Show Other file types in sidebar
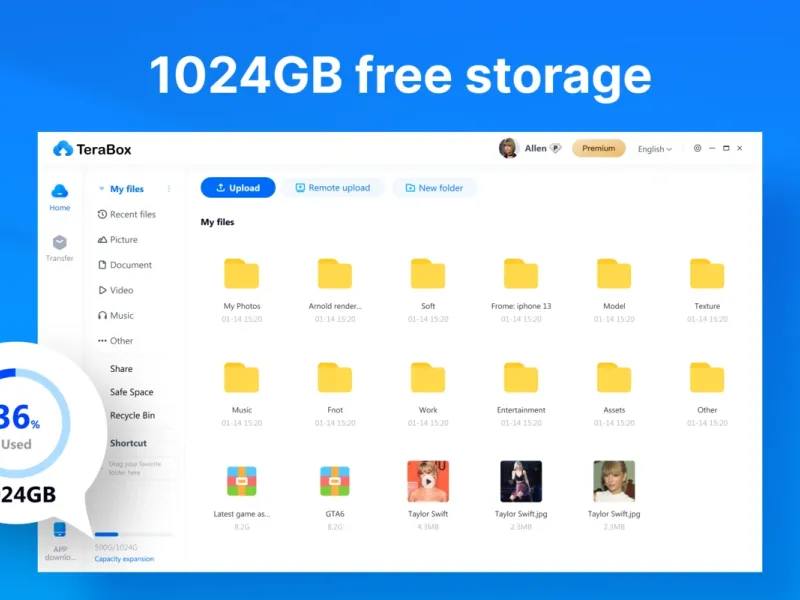Screen dimensions: 800x600 coord(115,340)
